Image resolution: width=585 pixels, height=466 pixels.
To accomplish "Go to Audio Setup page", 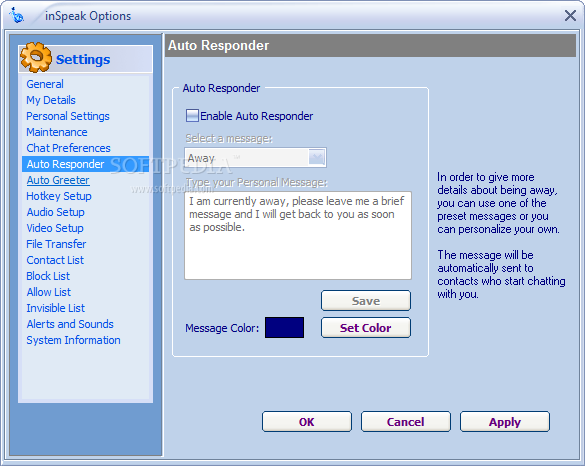I will (55, 212).
